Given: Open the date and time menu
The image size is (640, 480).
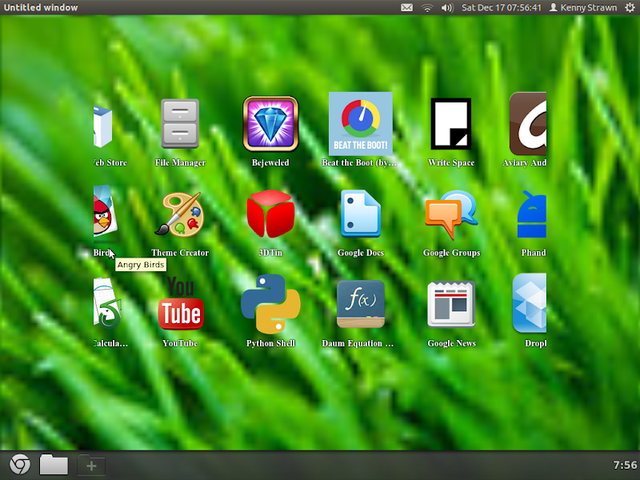Looking at the screenshot, I should click(x=501, y=8).
